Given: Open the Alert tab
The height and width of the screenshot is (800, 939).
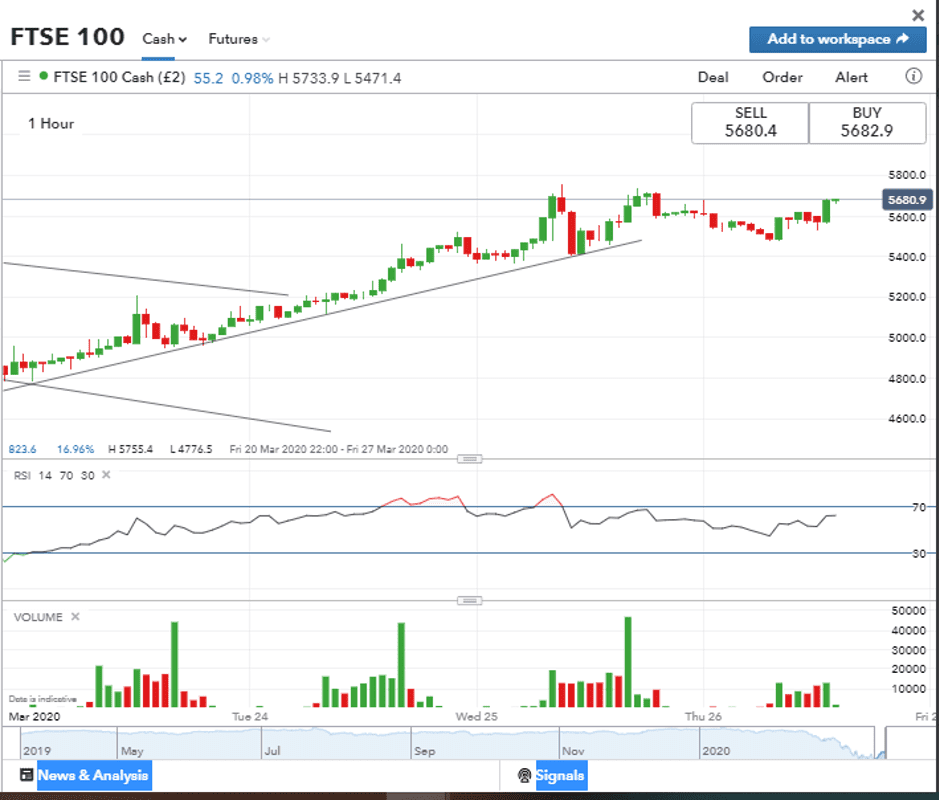Looking at the screenshot, I should 851,77.
